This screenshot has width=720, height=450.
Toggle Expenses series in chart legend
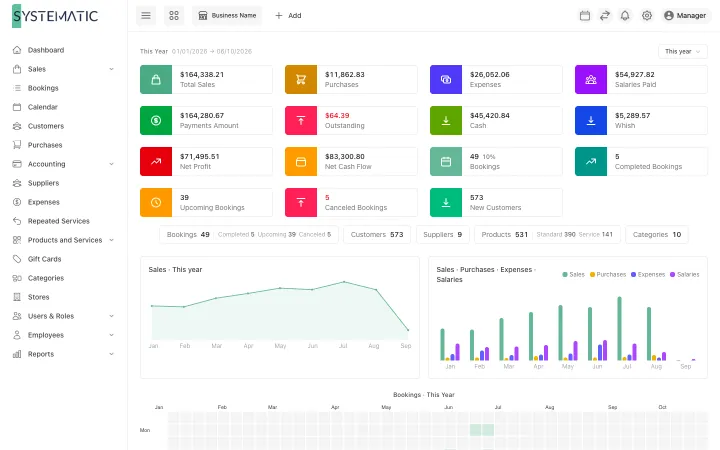click(648, 274)
